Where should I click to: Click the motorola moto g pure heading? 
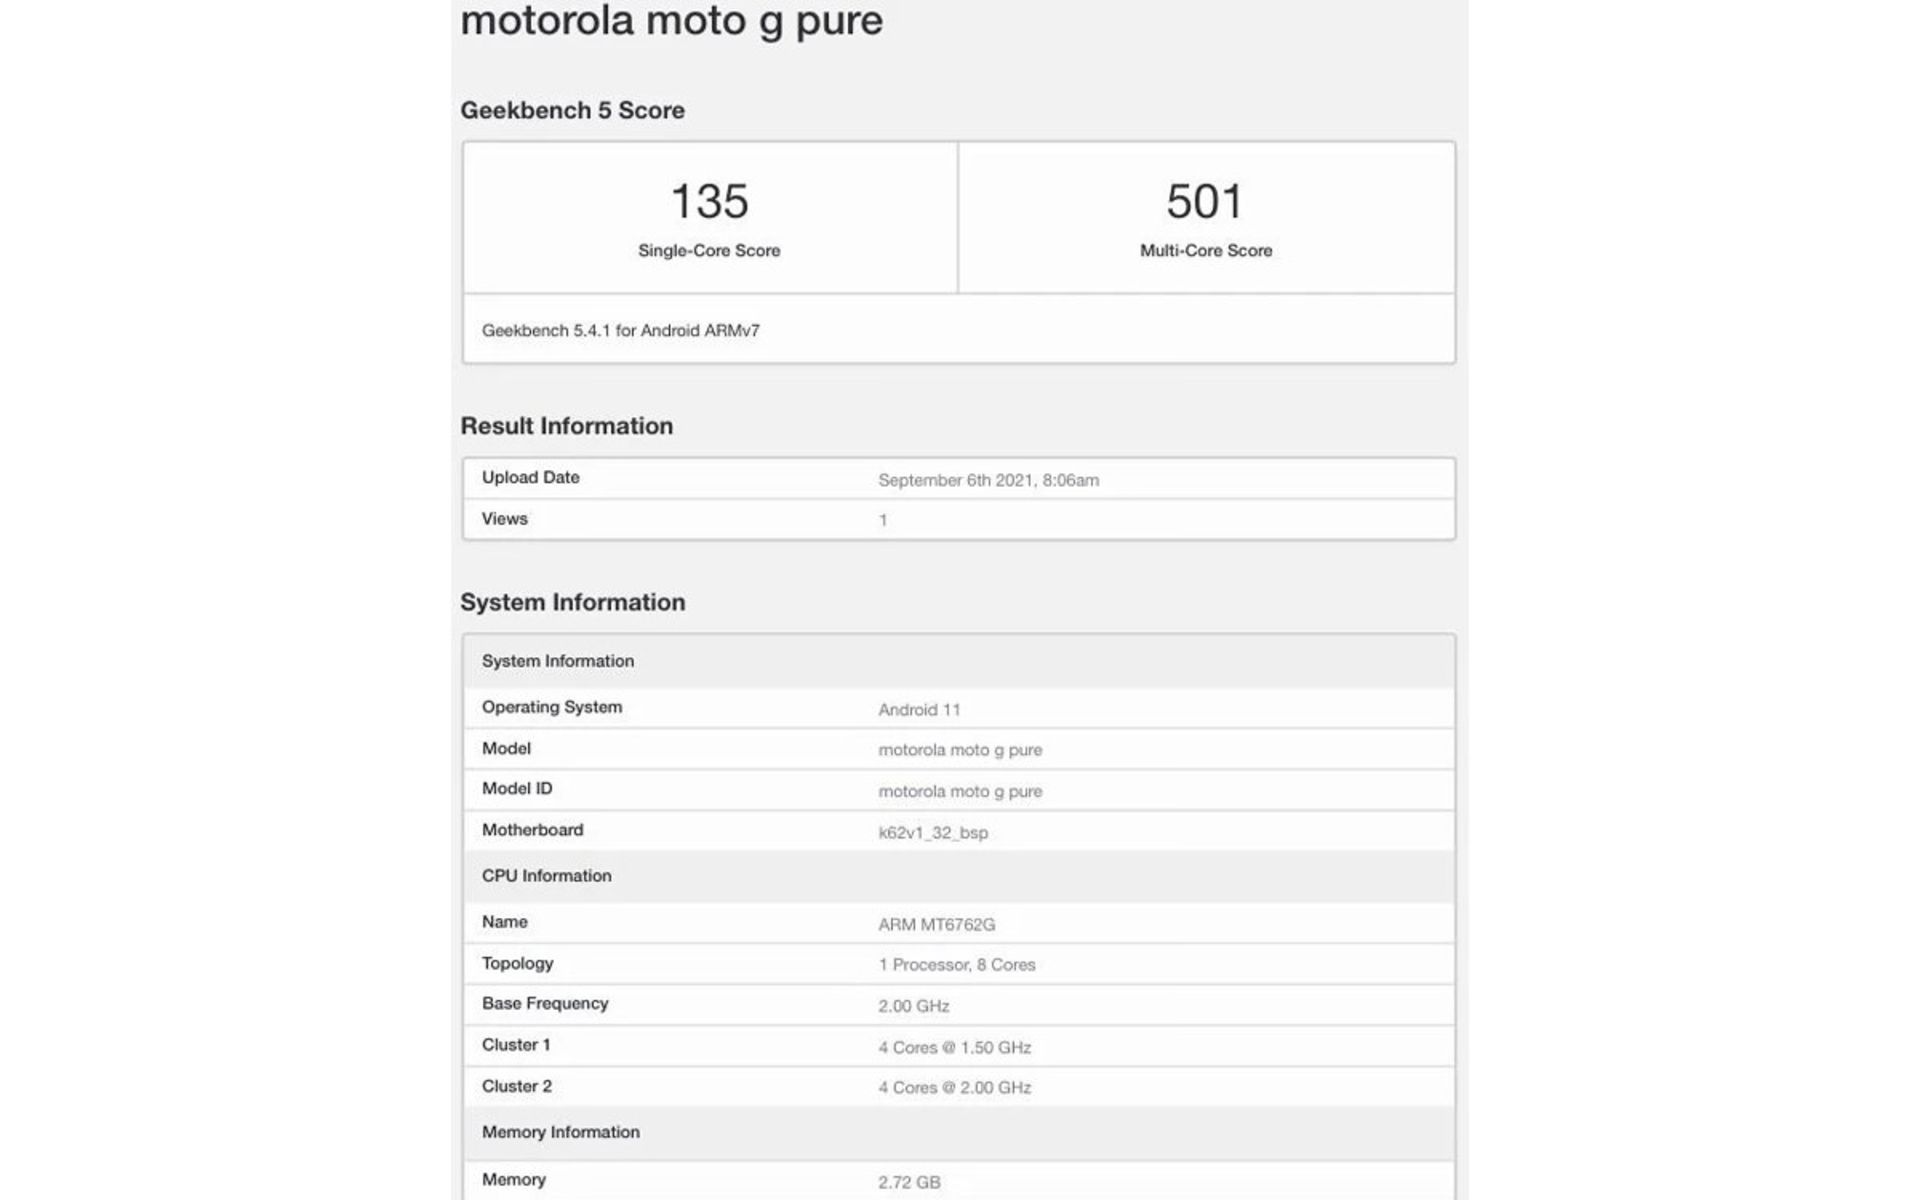coord(671,20)
